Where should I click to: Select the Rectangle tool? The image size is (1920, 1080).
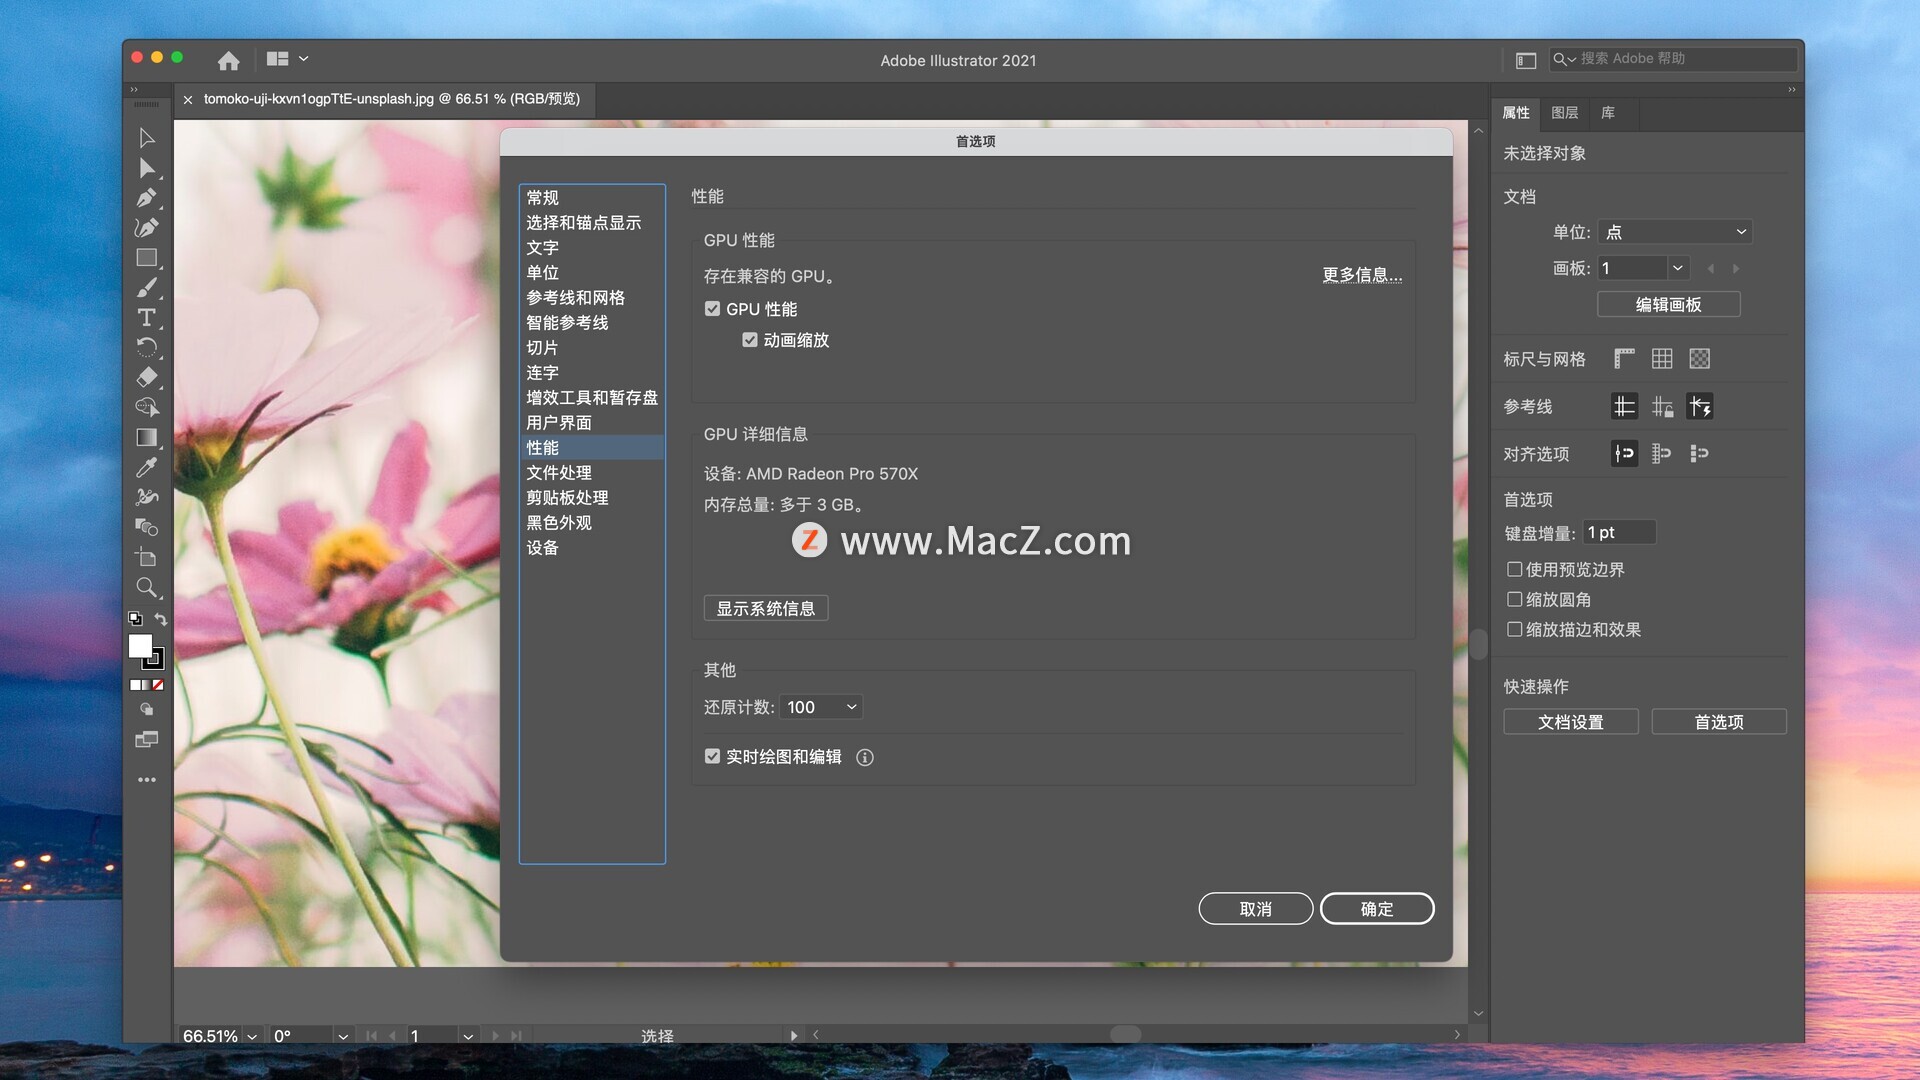pos(147,258)
